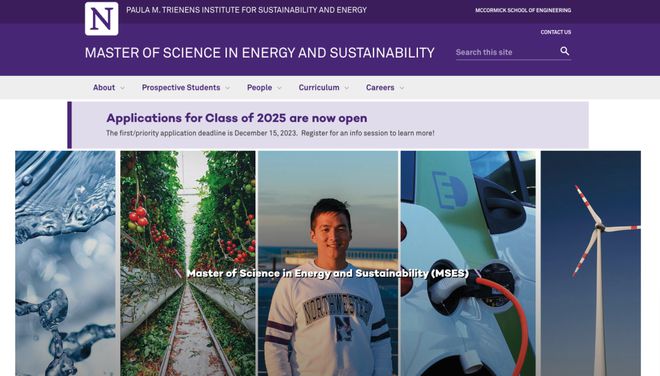Expand the People menu chevron
660x376 pixels.
pos(279,88)
